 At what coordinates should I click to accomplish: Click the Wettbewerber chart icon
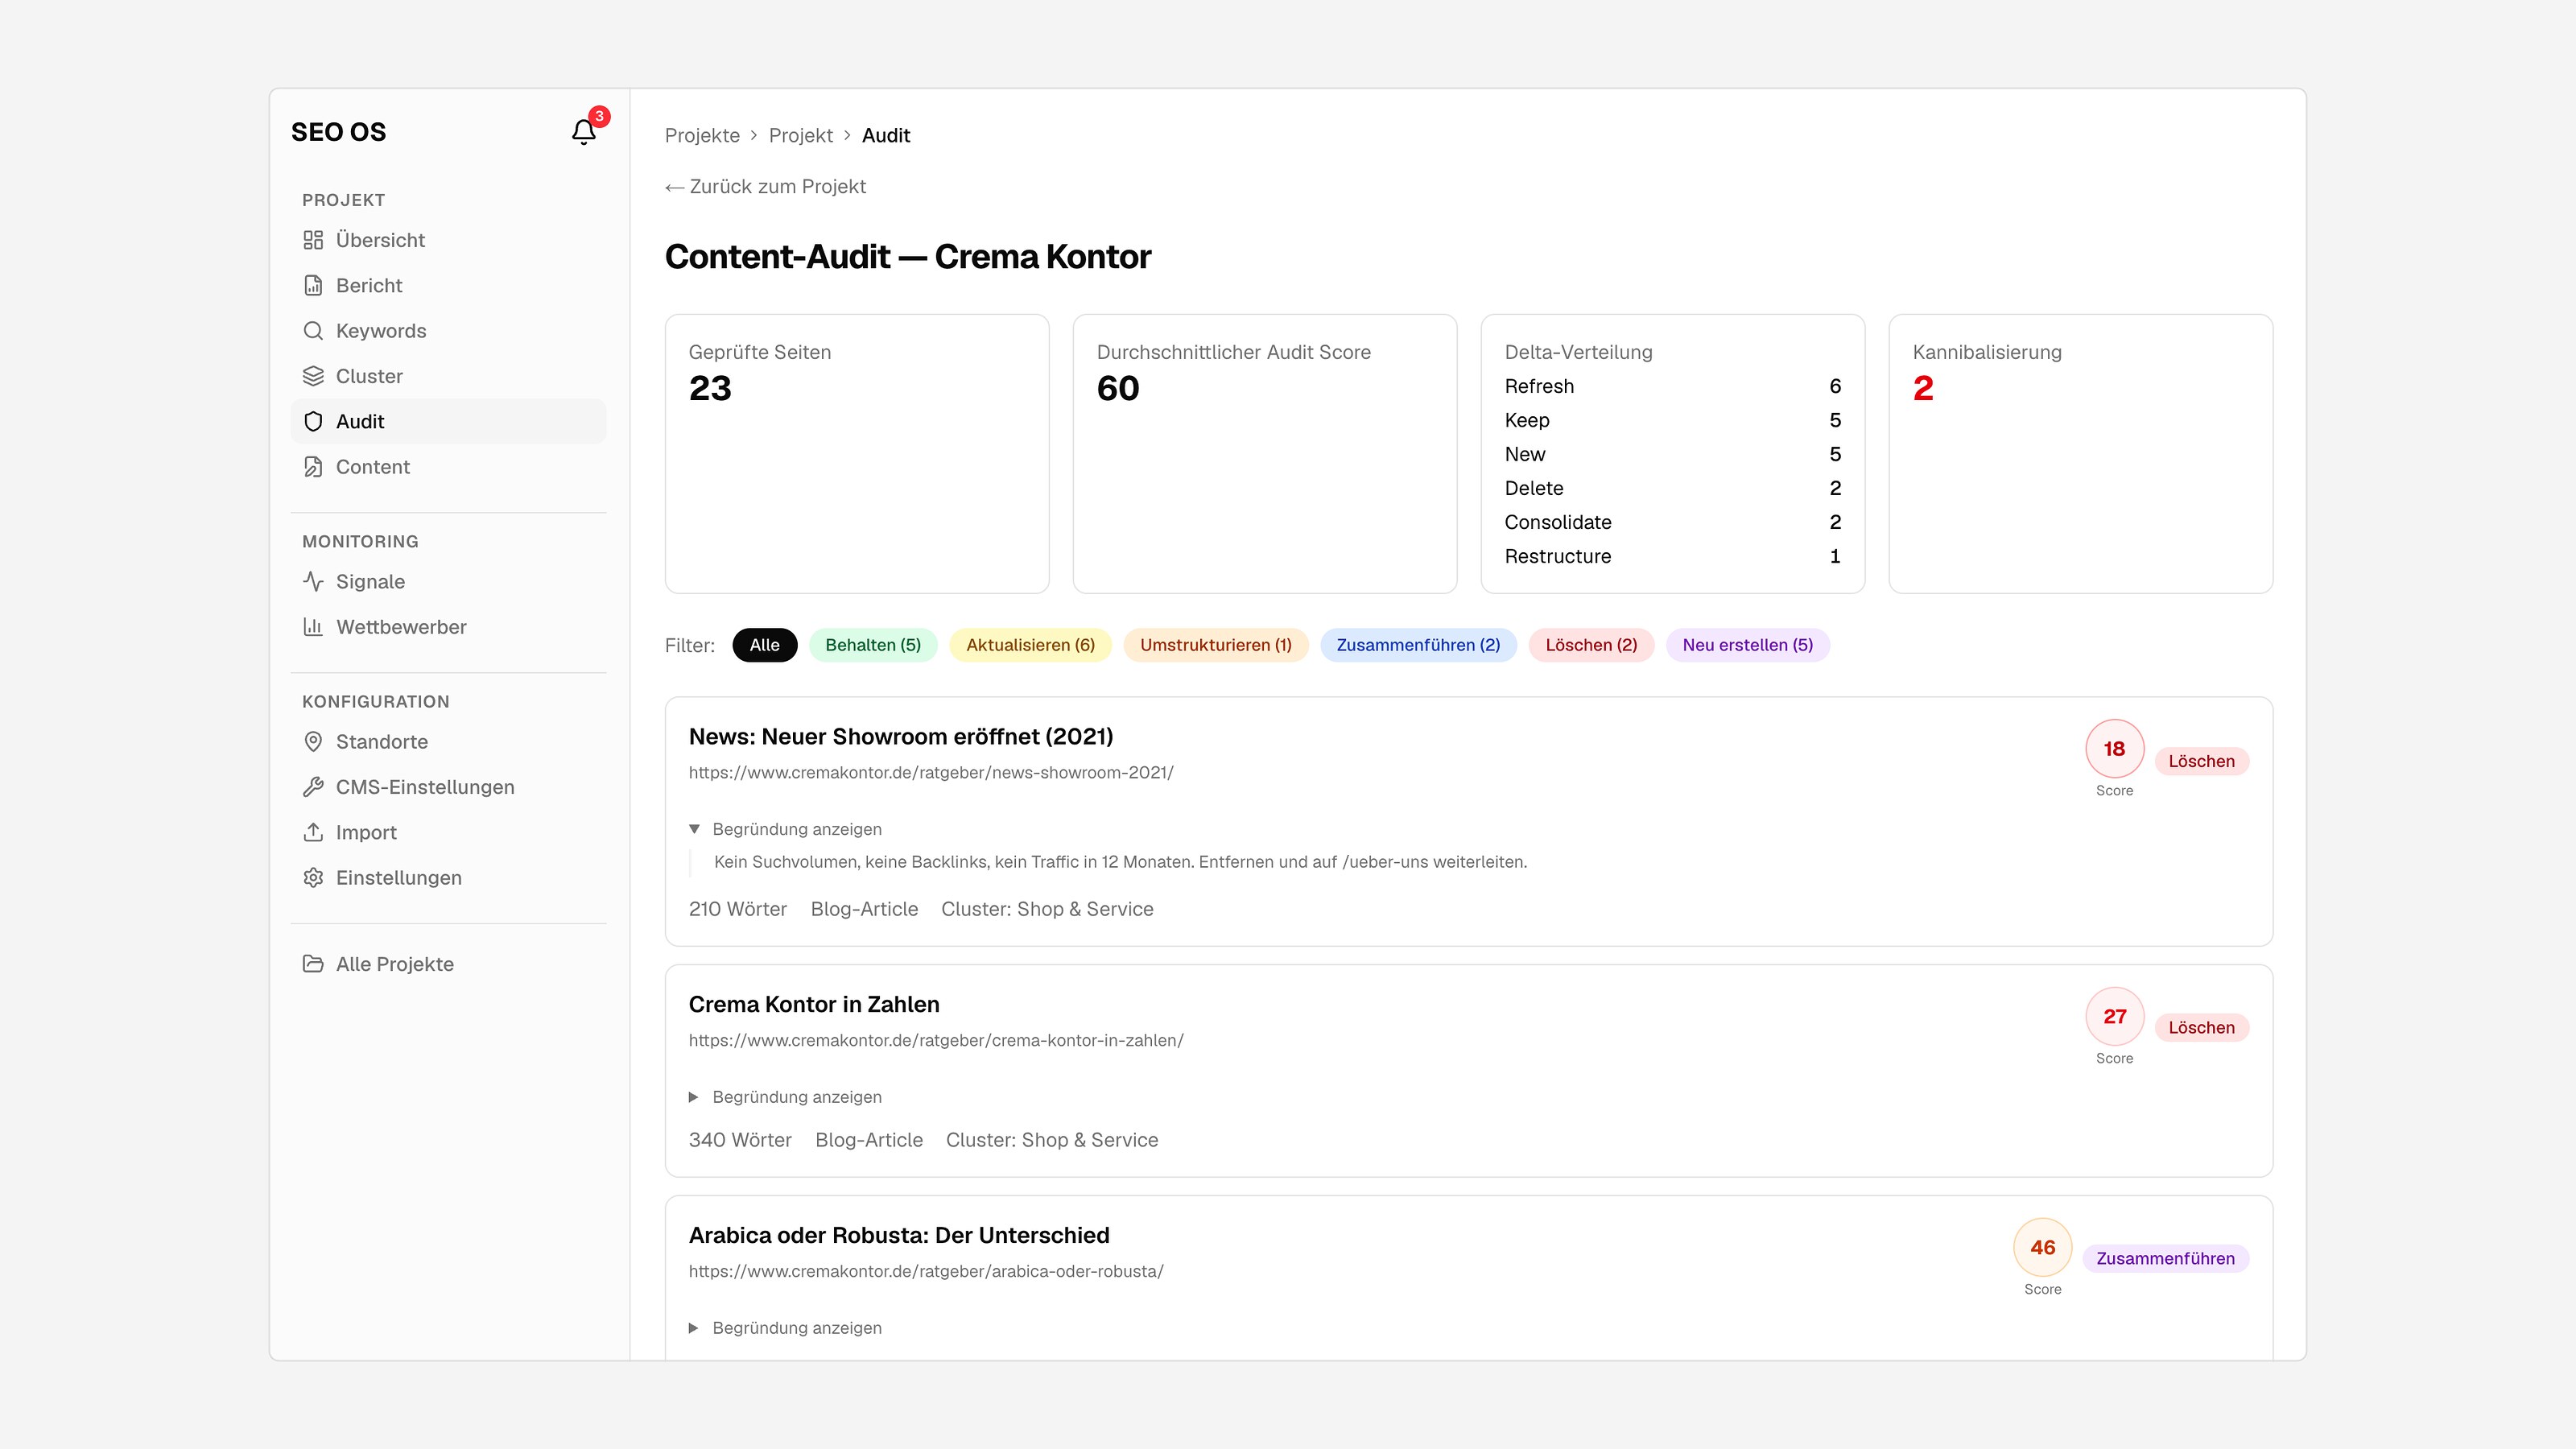(x=313, y=627)
